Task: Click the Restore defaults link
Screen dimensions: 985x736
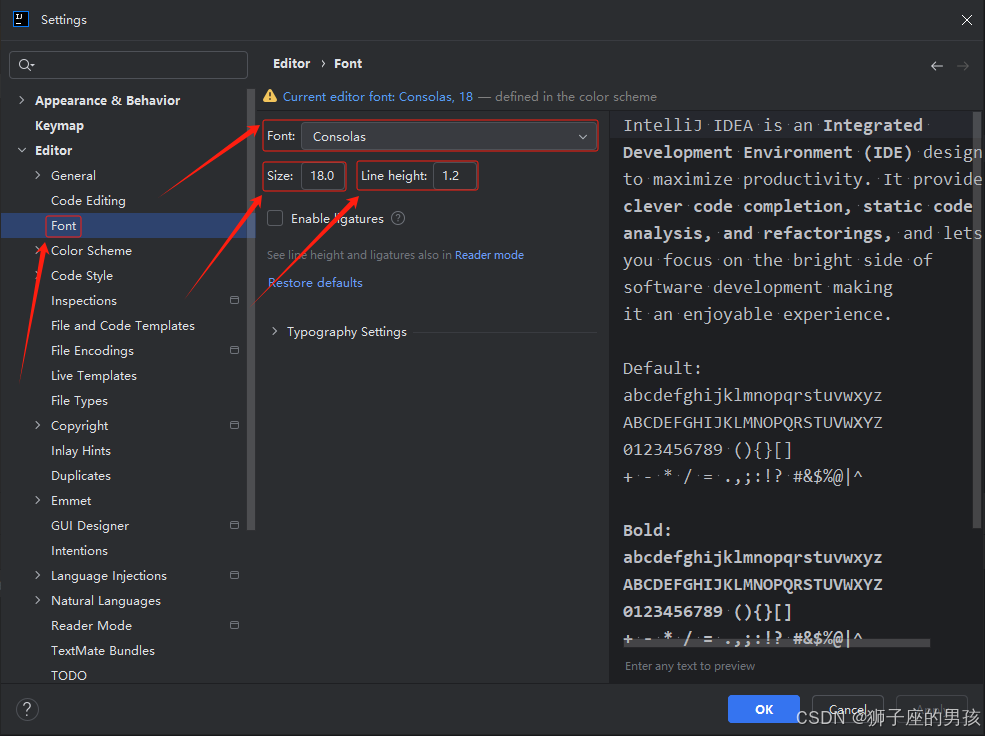Action: point(315,283)
